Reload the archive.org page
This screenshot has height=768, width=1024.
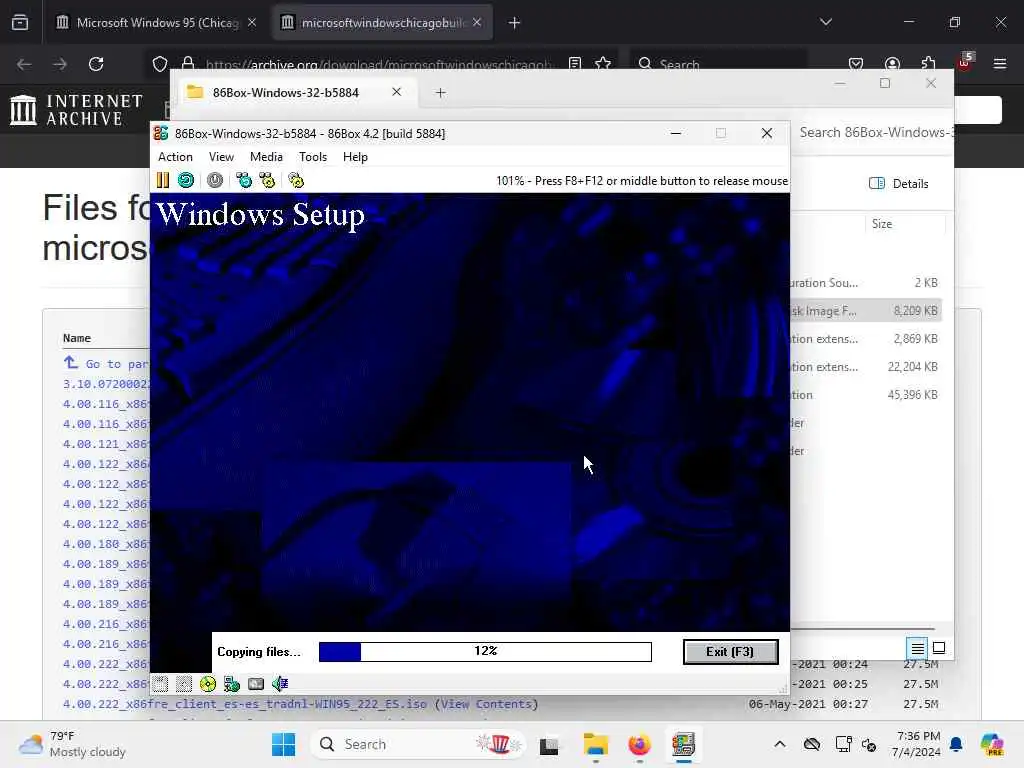coord(96,64)
